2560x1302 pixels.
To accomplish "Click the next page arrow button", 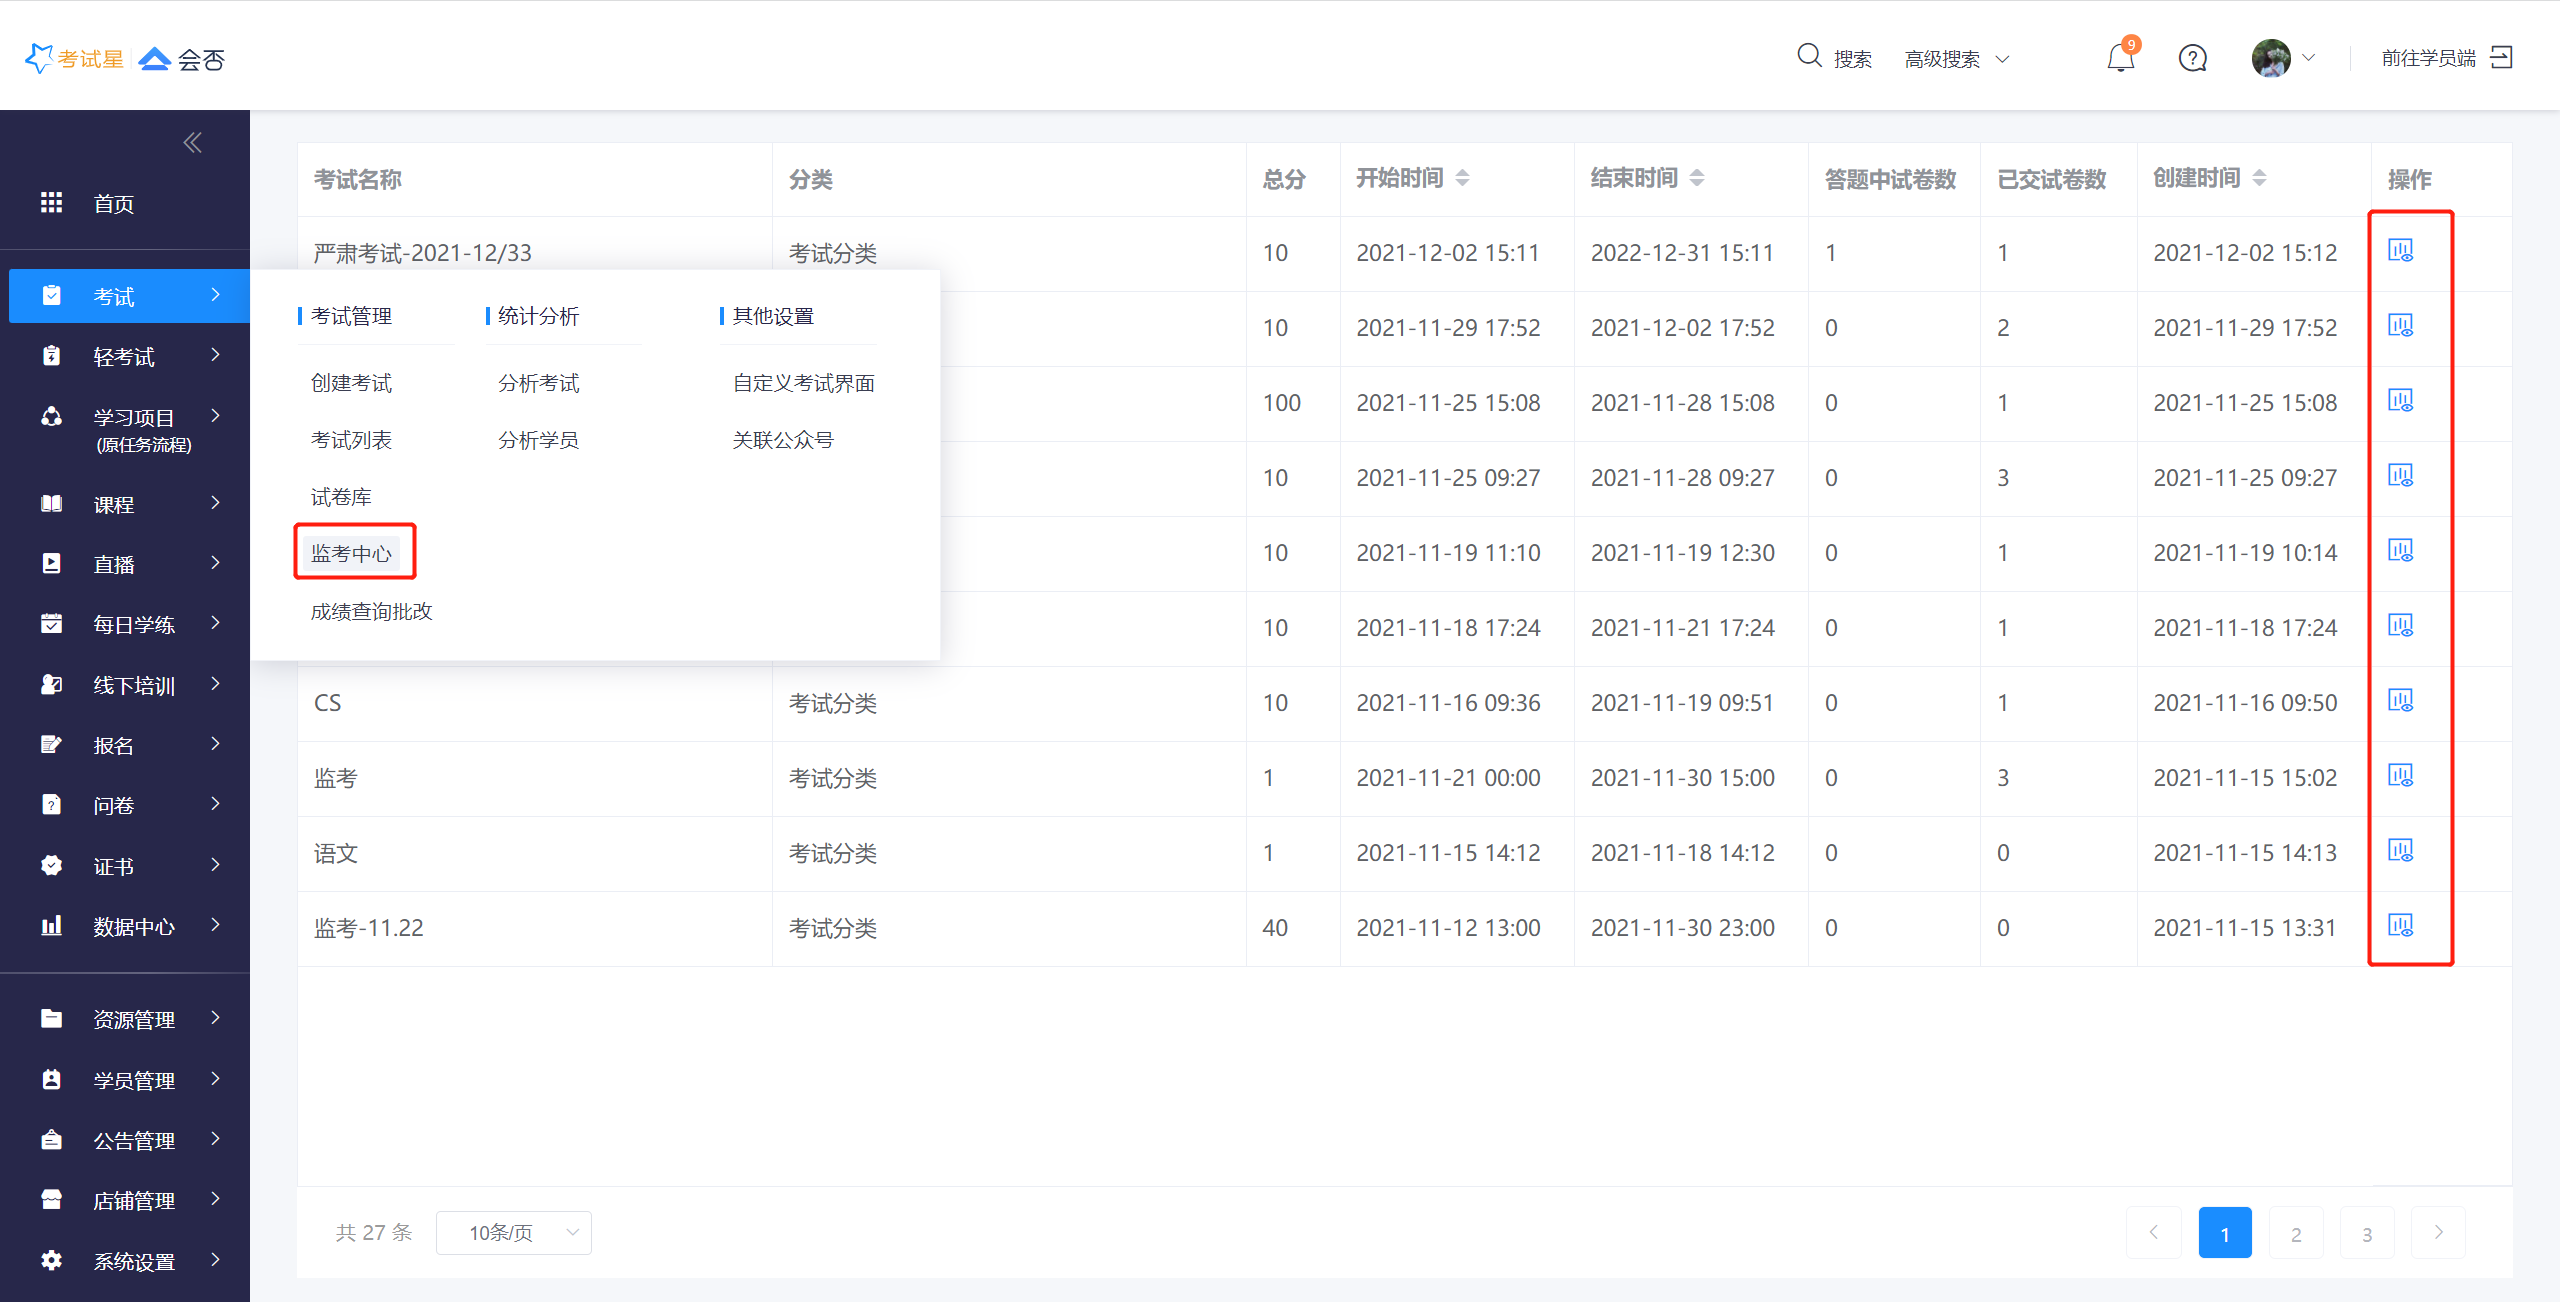I will (2437, 1232).
